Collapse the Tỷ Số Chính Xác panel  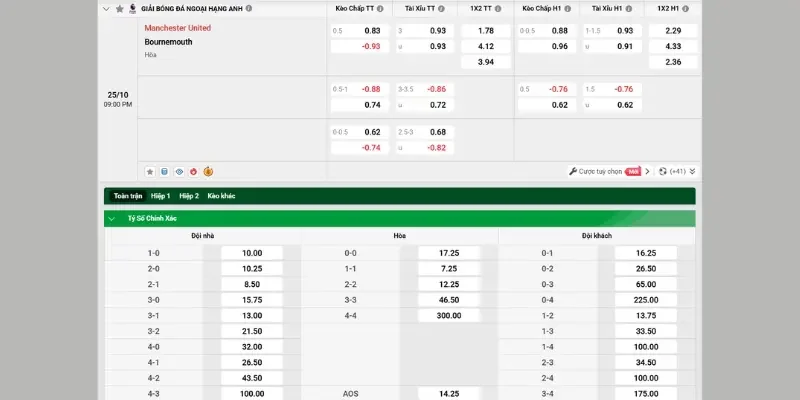[x=111, y=218]
